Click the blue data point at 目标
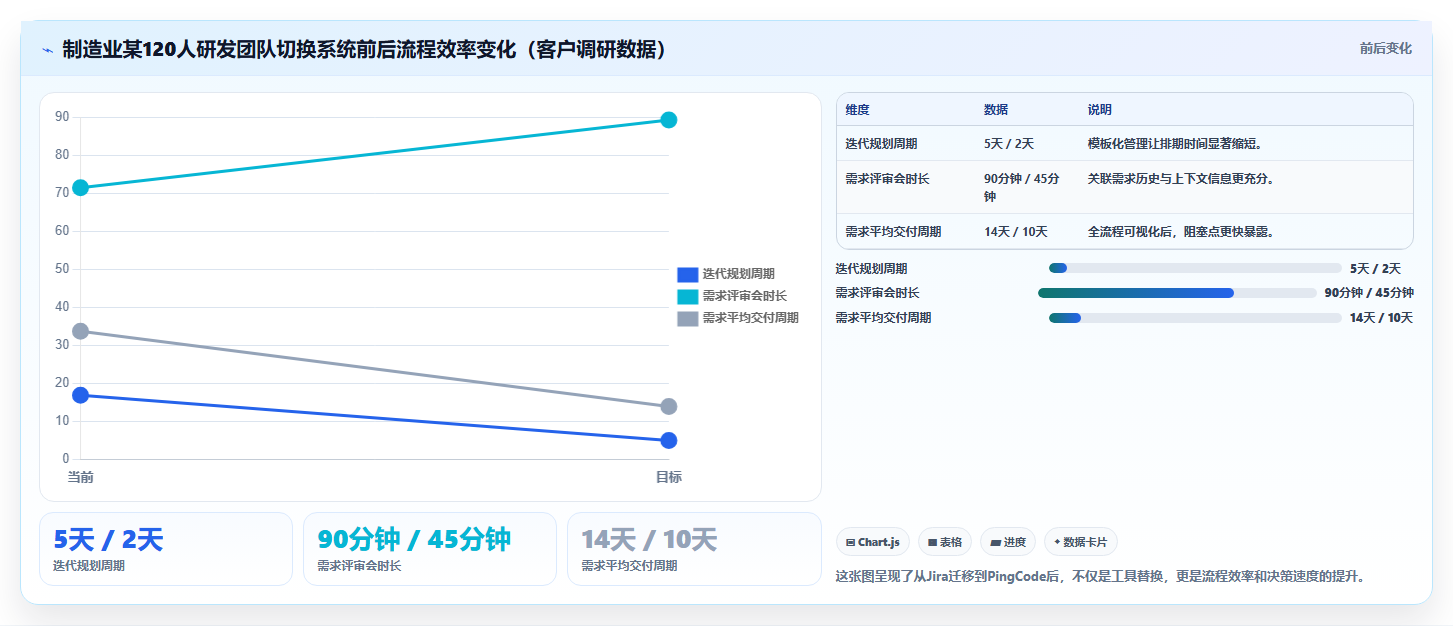The height and width of the screenshot is (626, 1453). tap(669, 441)
